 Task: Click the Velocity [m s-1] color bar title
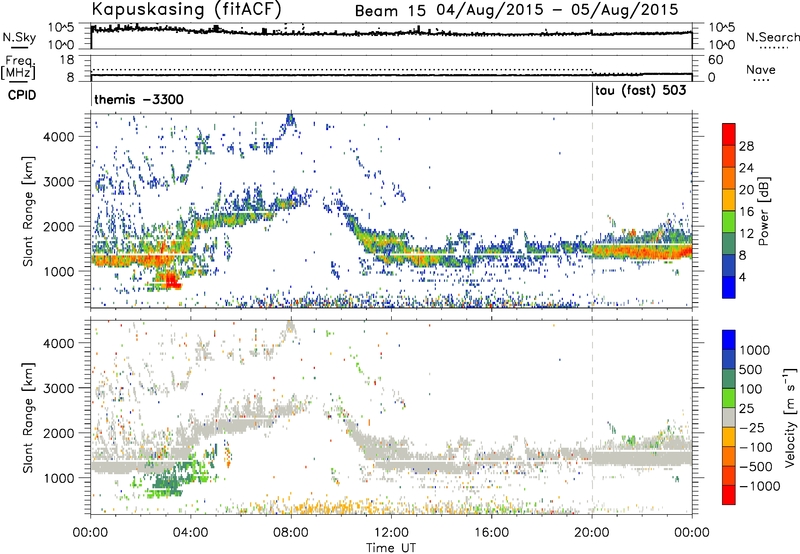(x=790, y=418)
